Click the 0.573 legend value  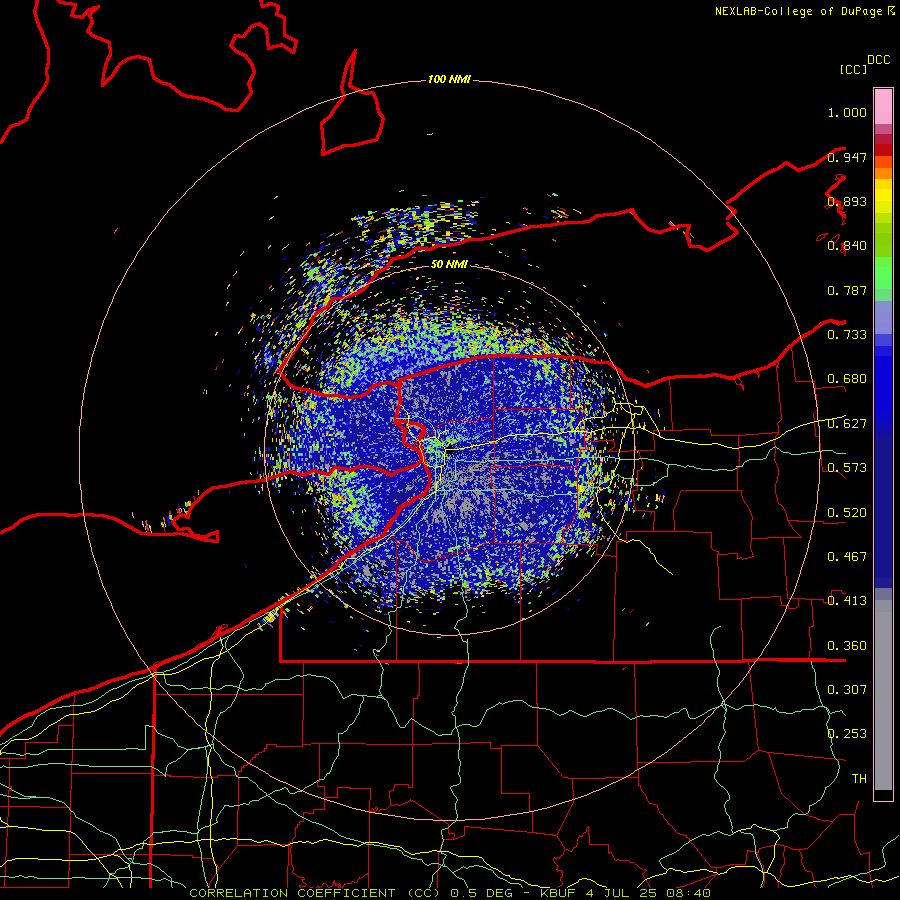coord(847,468)
